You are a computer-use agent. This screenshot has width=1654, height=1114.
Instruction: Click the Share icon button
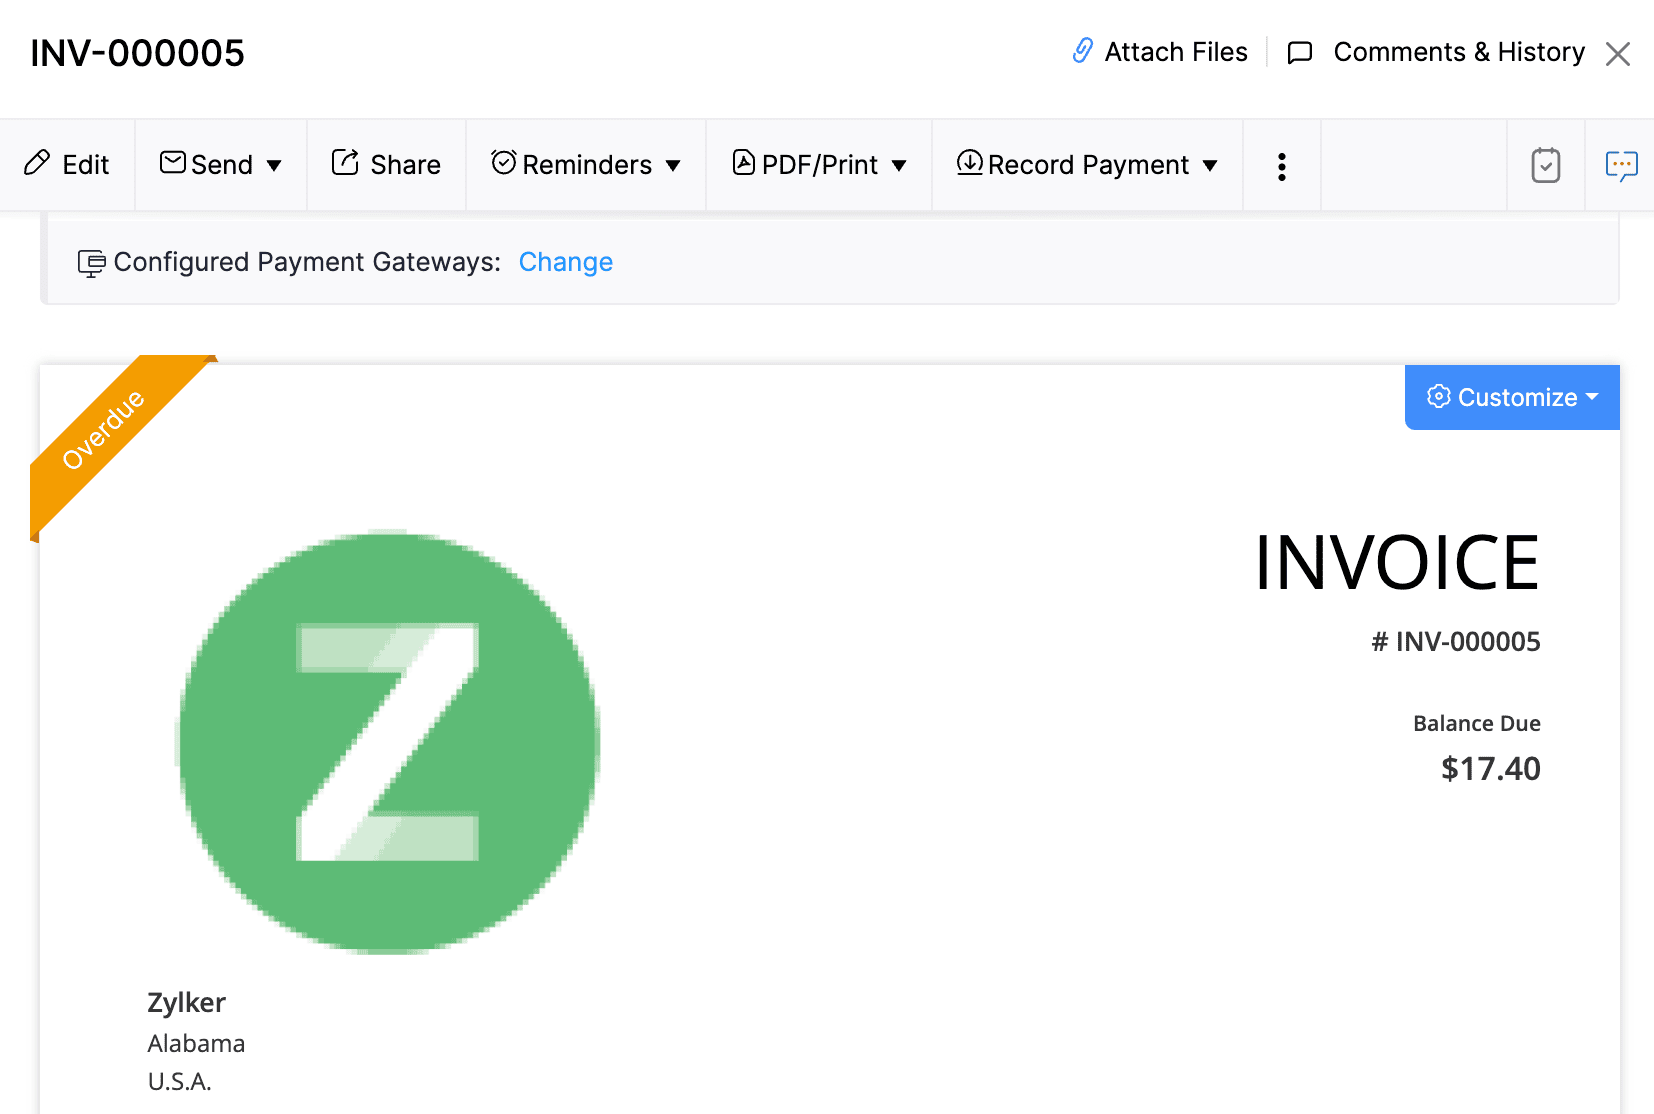346,163
